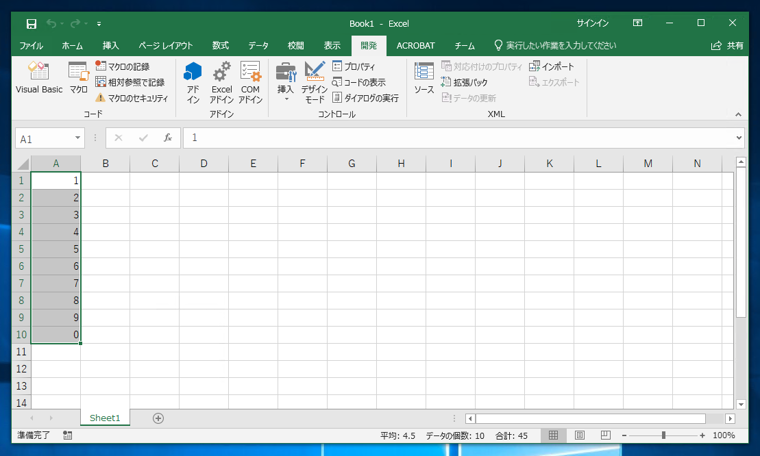The image size is (760, 456).
Task: Open 拡張パック expansion packs
Action: click(x=464, y=82)
